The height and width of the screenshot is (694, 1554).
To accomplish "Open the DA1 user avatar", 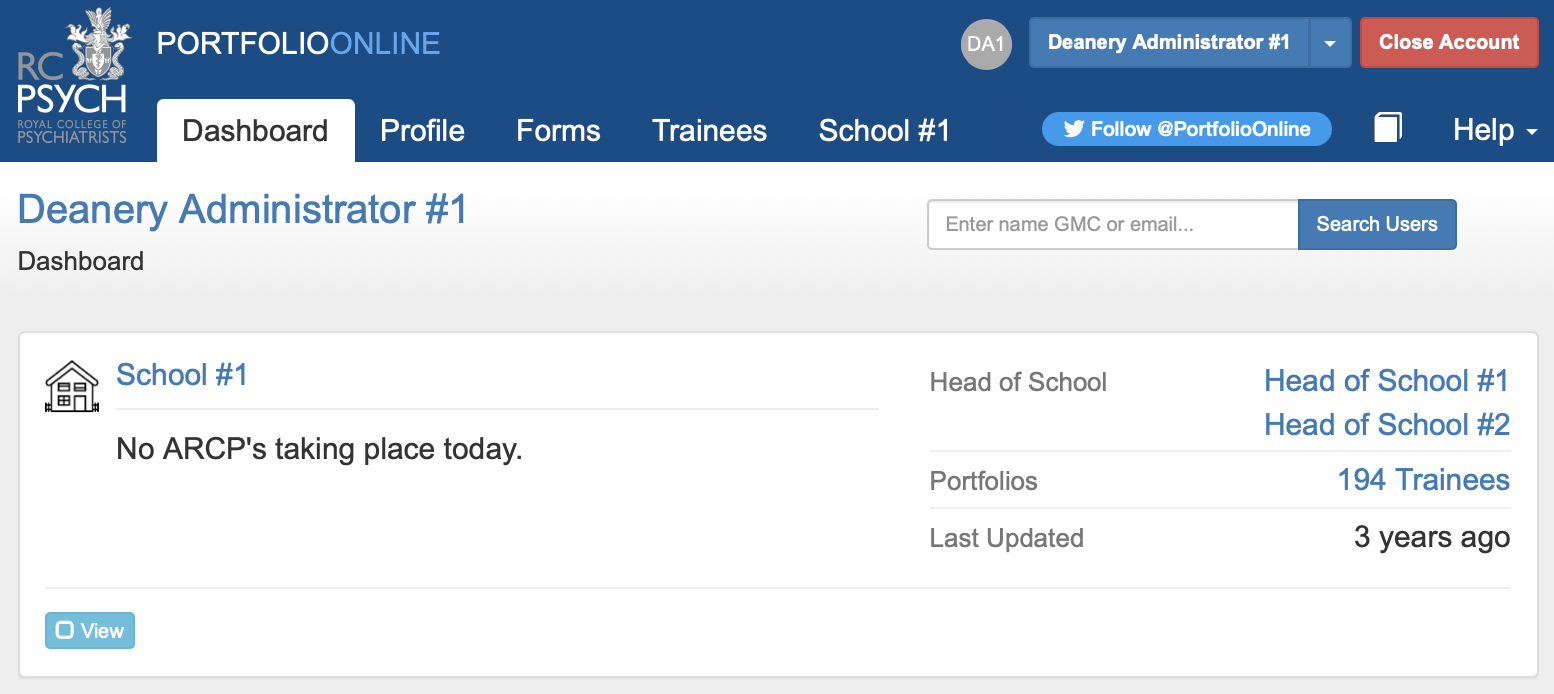I will 986,44.
